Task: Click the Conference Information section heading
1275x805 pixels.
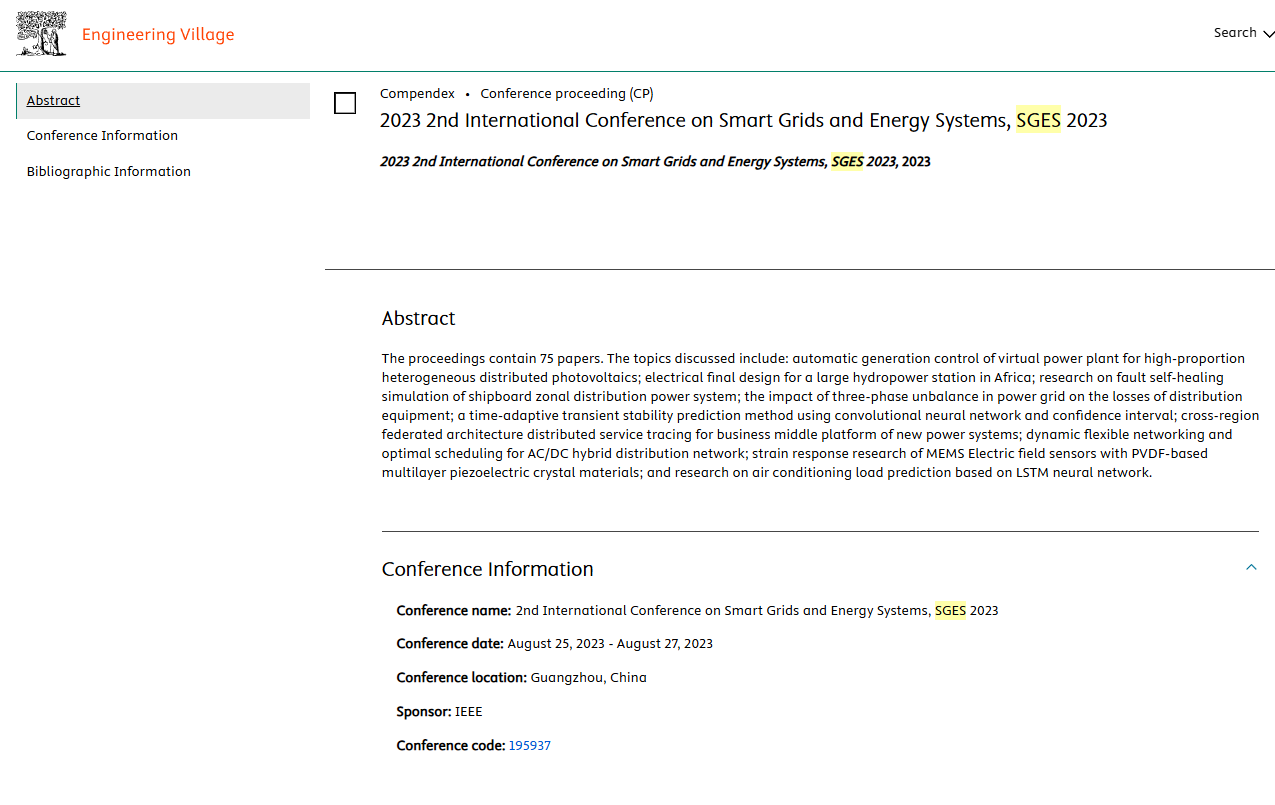Action: coord(488,570)
